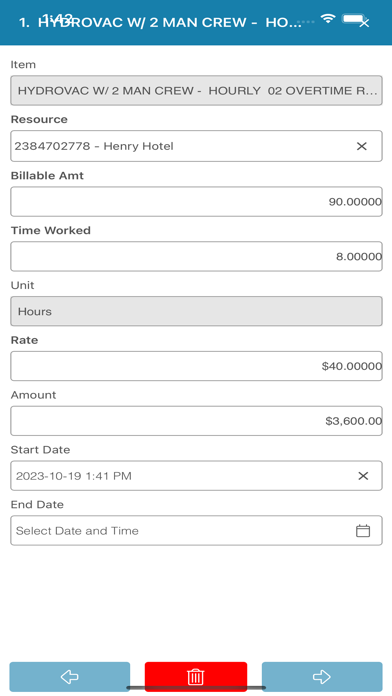The image size is (392, 696).
Task: Tap the HYDROVAC Item name field
Action: click(x=196, y=91)
